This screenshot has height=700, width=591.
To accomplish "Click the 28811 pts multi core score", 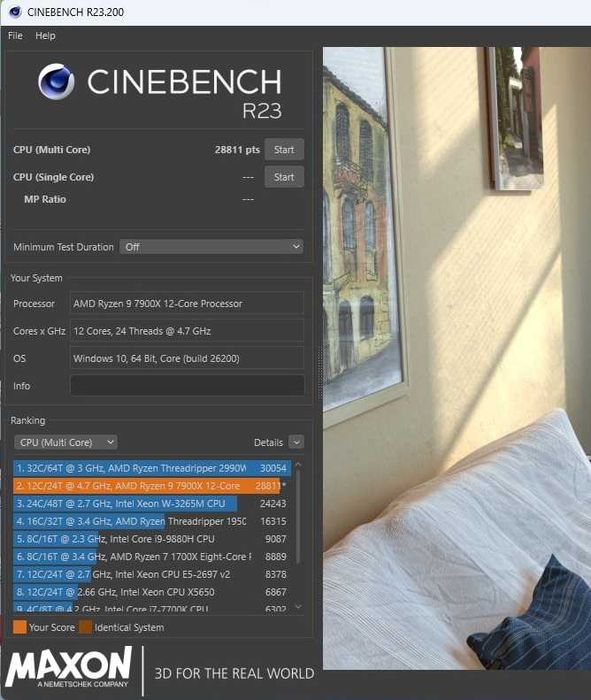I will (237, 150).
